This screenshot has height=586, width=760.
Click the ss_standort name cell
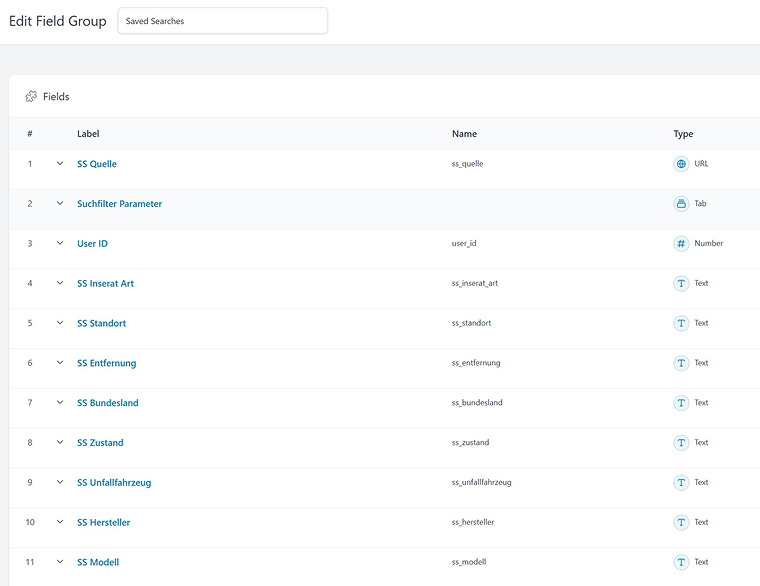pos(471,323)
